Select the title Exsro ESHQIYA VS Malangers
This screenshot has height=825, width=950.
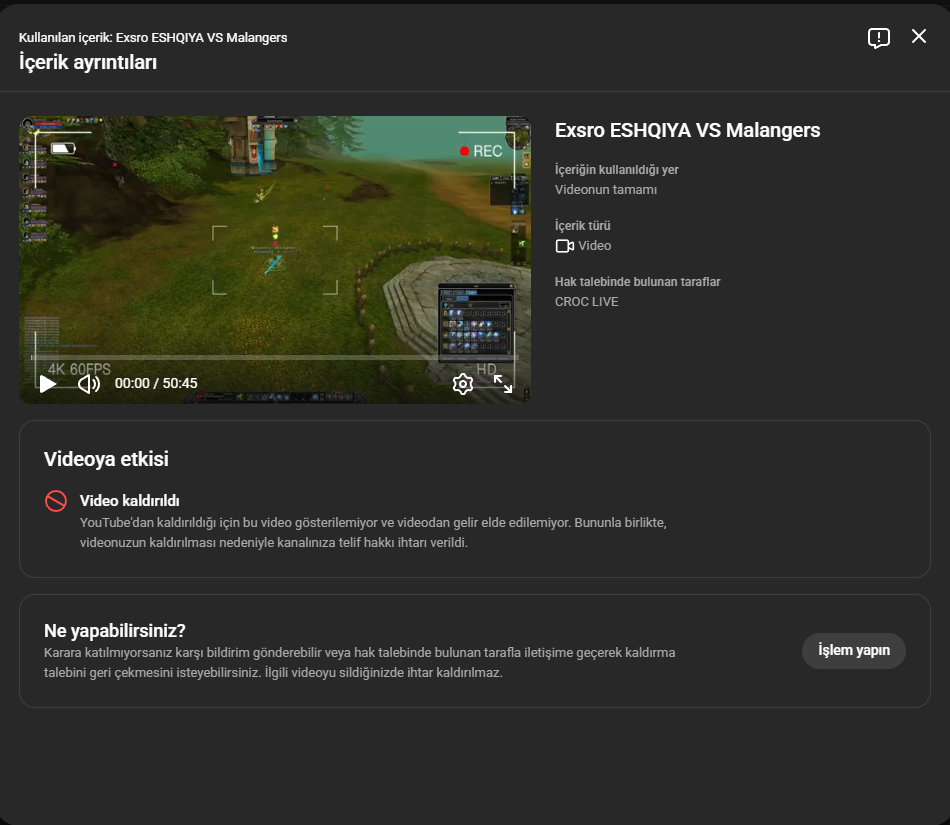688,130
